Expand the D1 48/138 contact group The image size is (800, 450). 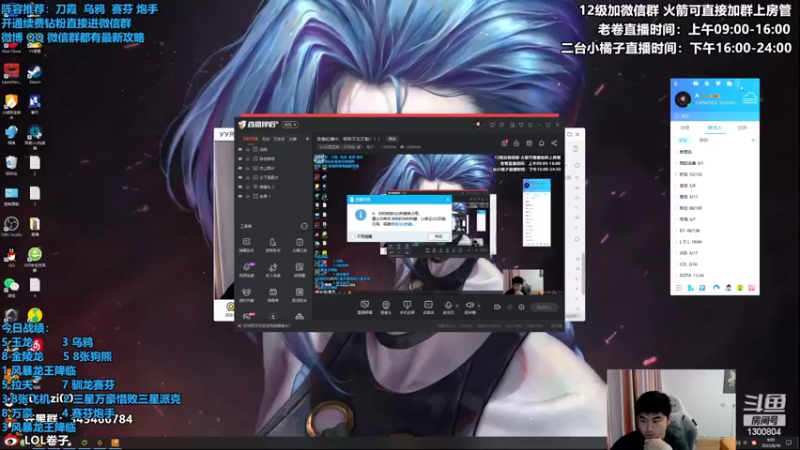[x=714, y=231]
